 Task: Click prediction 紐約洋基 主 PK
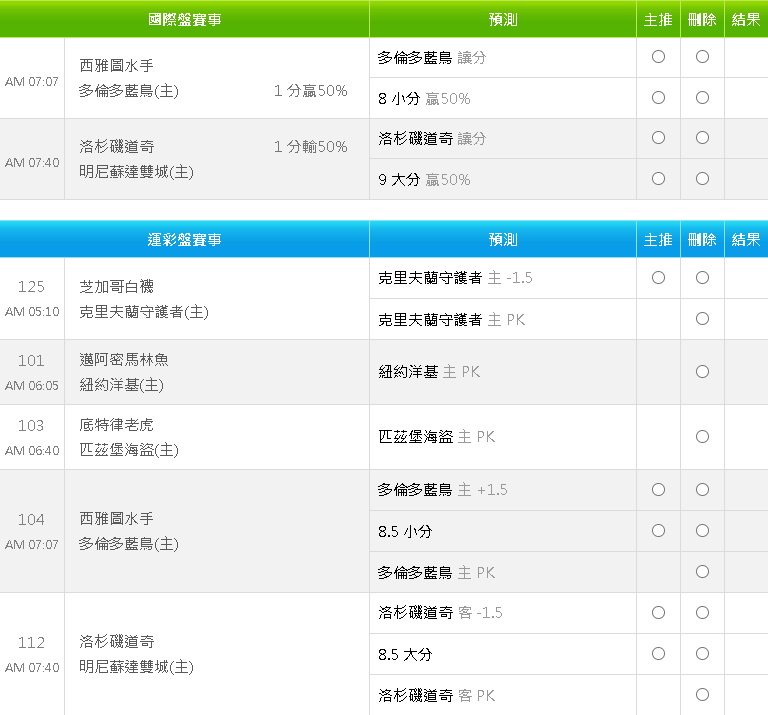[429, 372]
